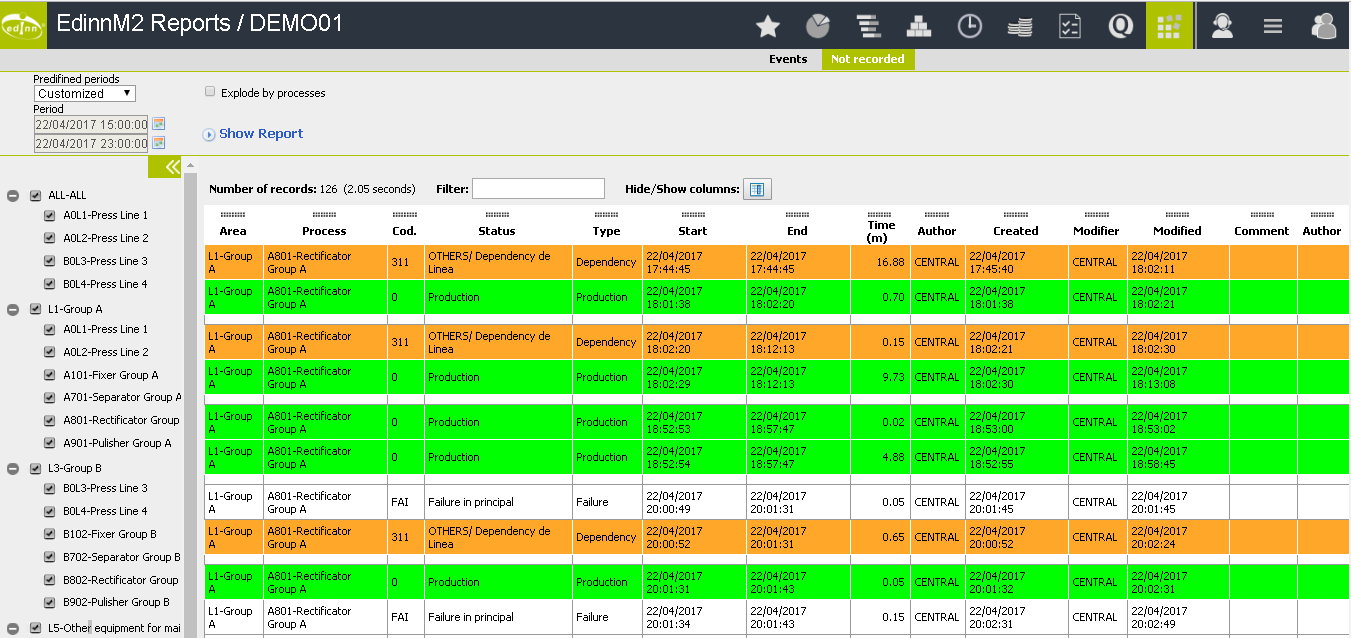Open the clock icon in header
This screenshot has height=638, width=1351.
coord(969,26)
